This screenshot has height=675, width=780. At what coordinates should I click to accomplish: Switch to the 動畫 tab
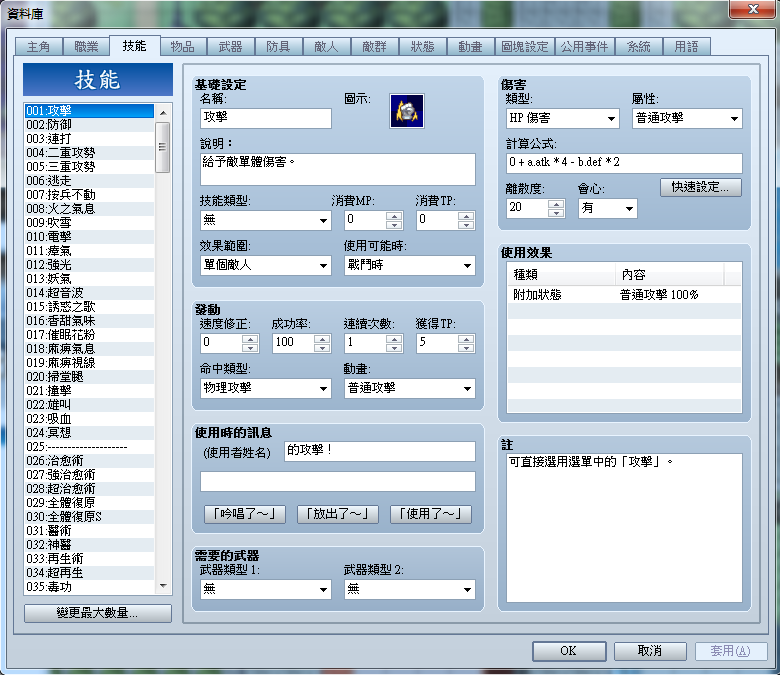point(470,47)
